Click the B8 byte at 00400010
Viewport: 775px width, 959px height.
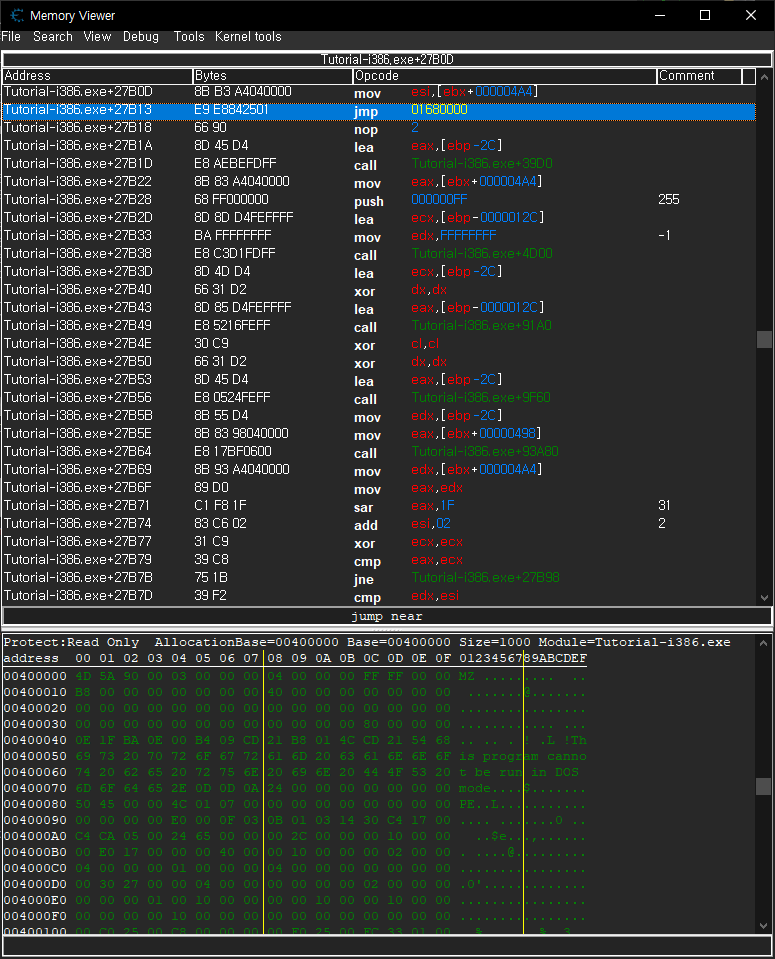coord(83,692)
